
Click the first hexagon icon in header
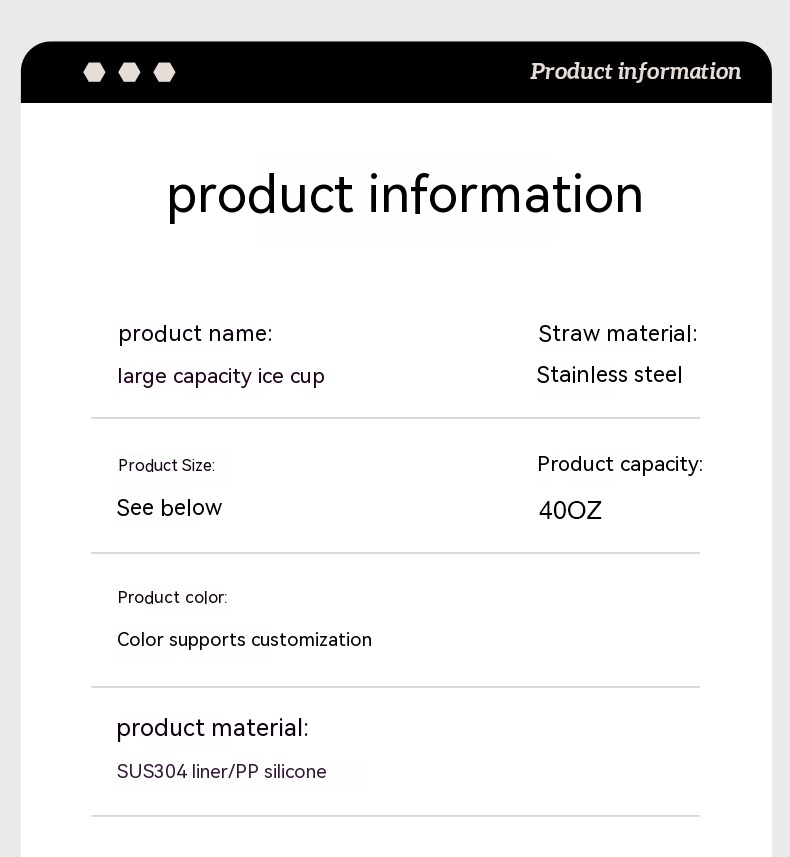94,72
